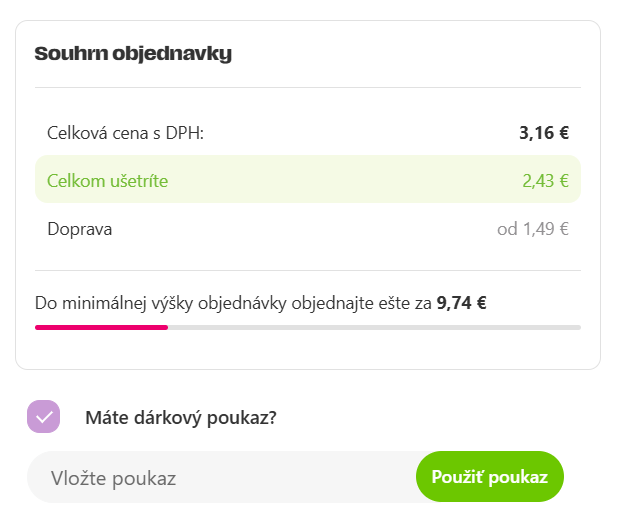
Task: Click the bold remaining amount 9,74 €
Action: pyautogui.click(x=461, y=301)
